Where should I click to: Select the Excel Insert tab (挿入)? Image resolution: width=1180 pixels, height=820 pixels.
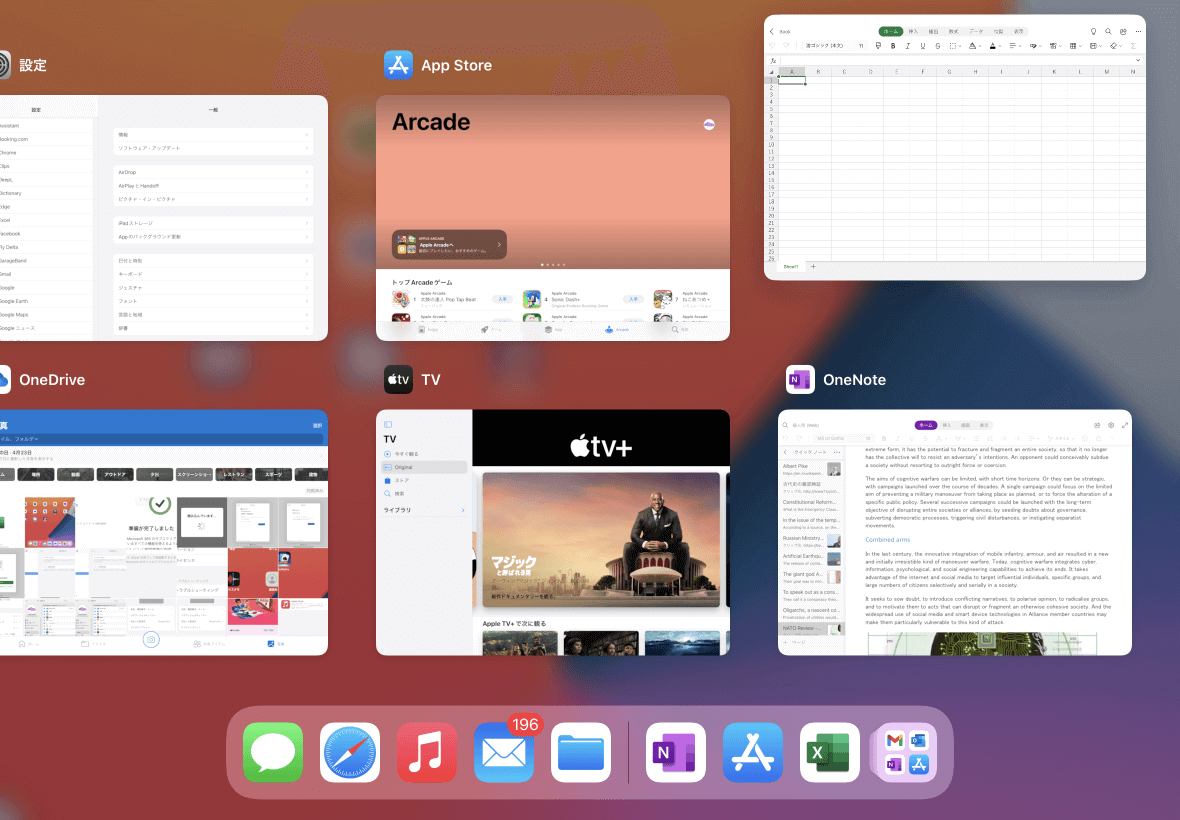pyautogui.click(x=914, y=32)
